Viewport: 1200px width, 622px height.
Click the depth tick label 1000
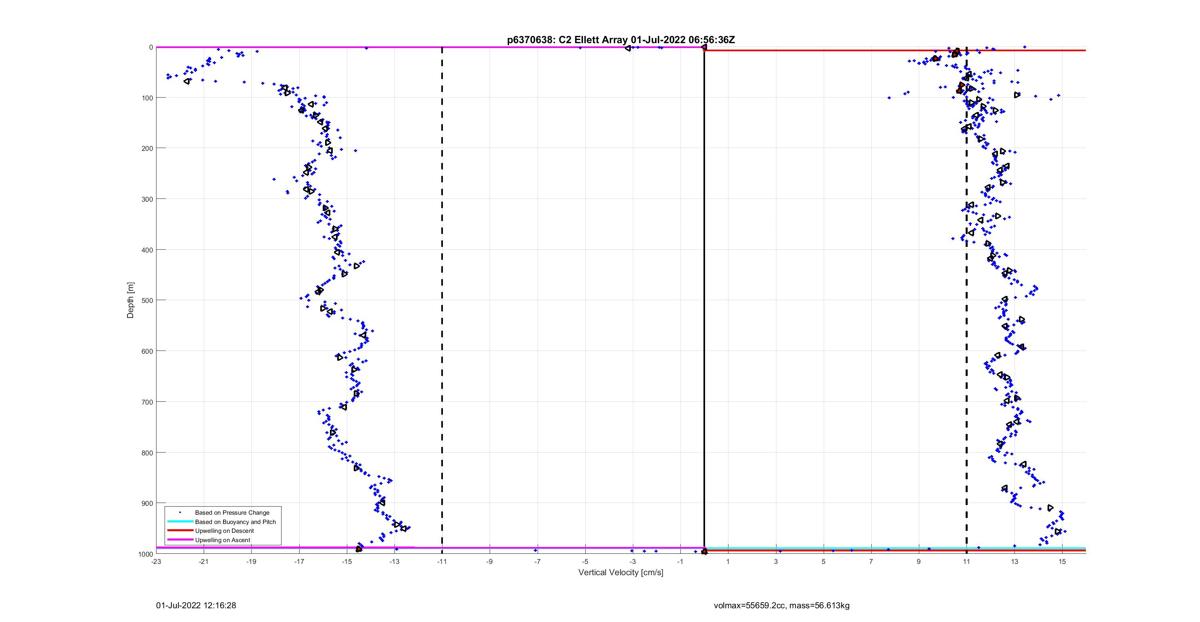pos(145,553)
